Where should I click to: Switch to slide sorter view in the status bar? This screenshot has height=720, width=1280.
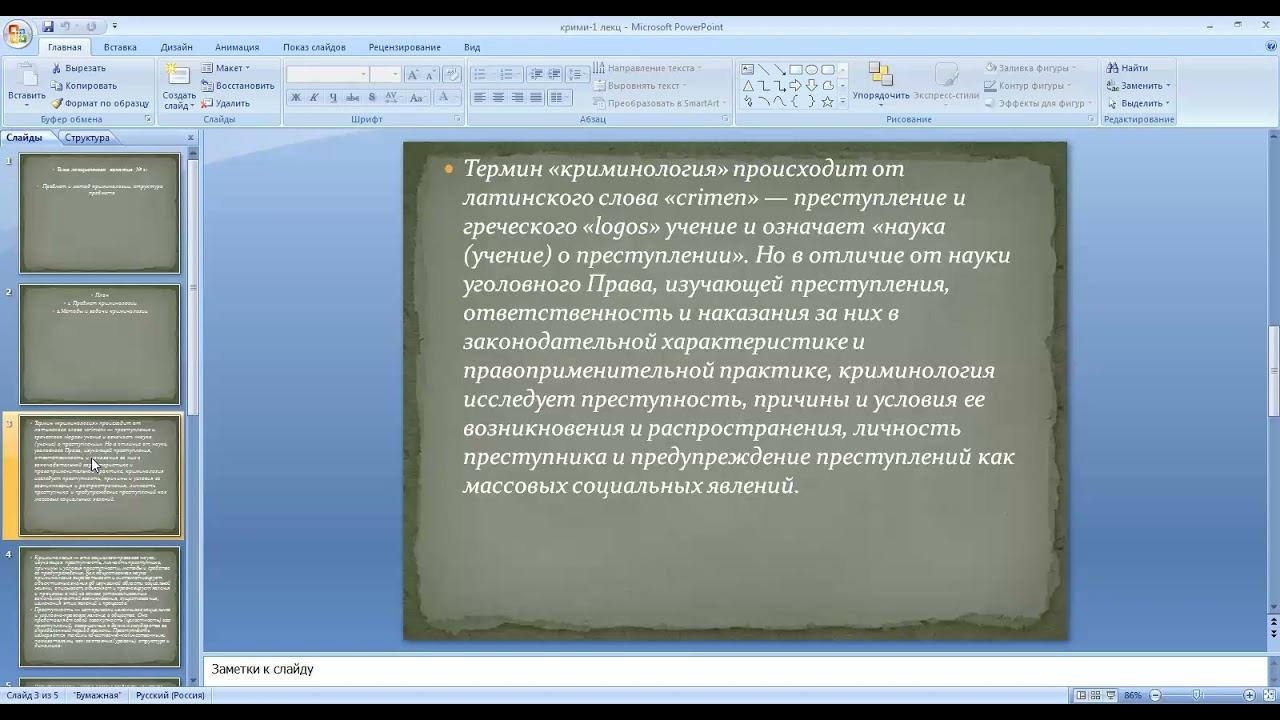pyautogui.click(x=1095, y=695)
